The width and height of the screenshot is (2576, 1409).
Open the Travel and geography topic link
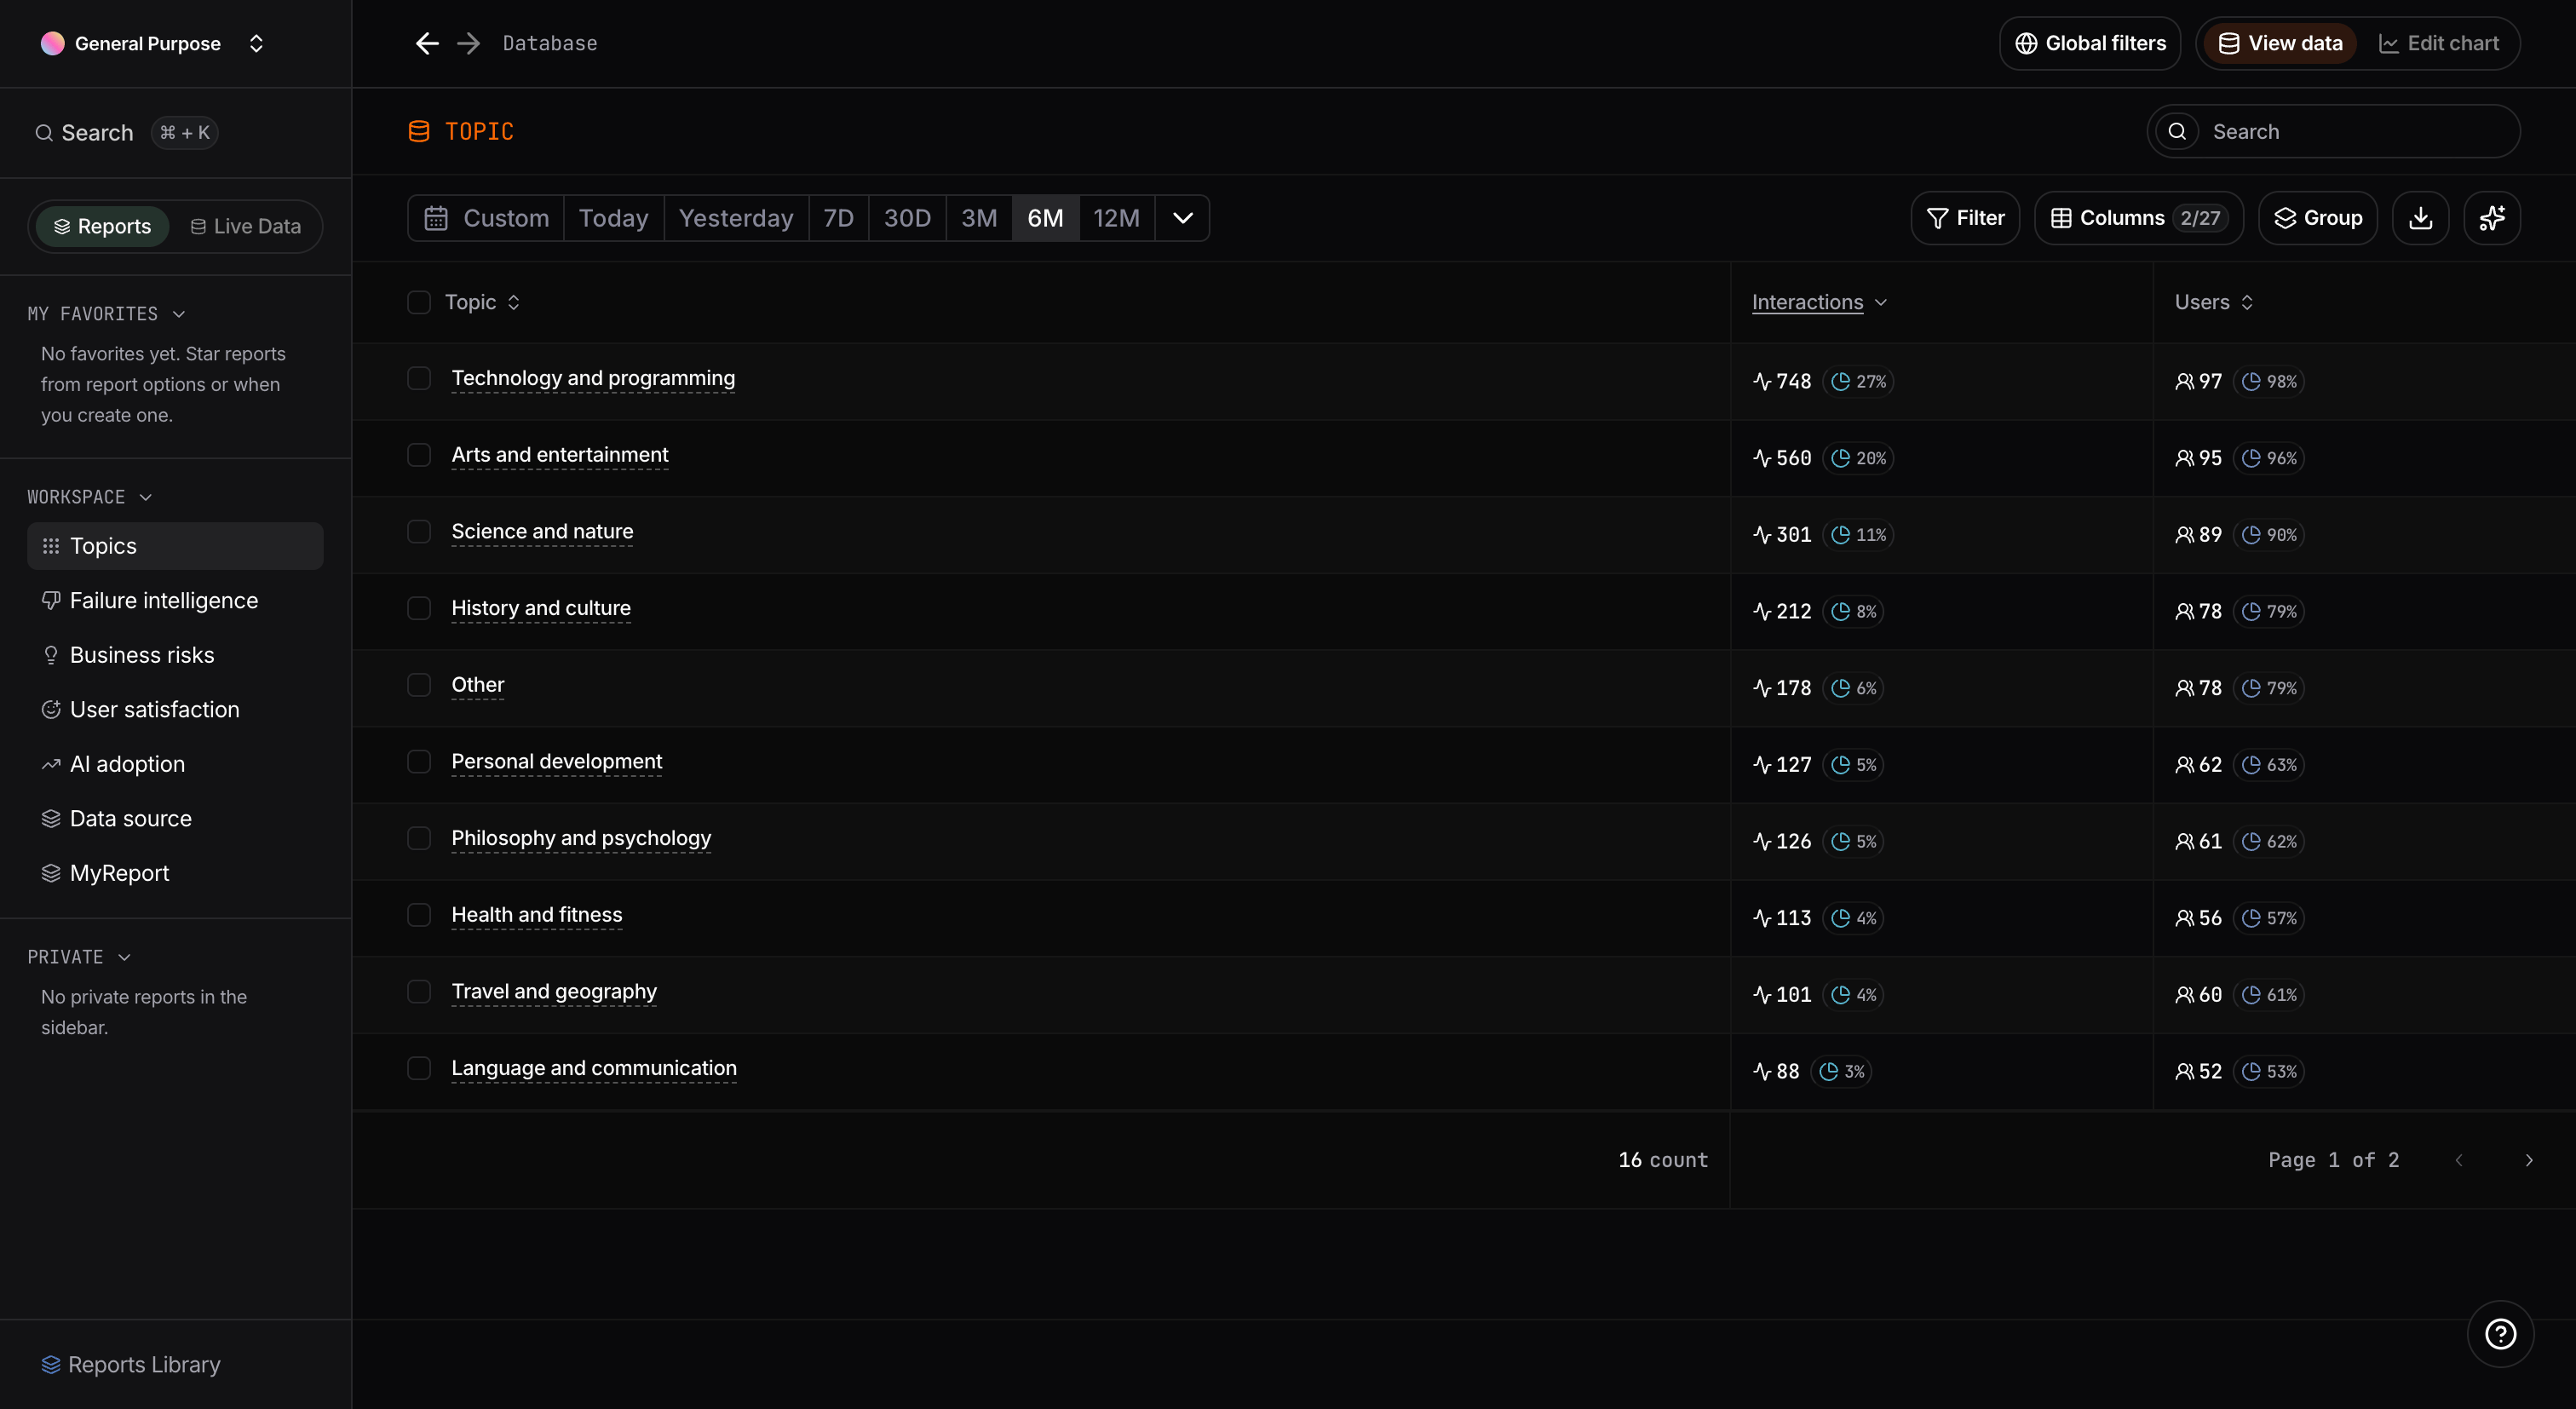coord(554,991)
